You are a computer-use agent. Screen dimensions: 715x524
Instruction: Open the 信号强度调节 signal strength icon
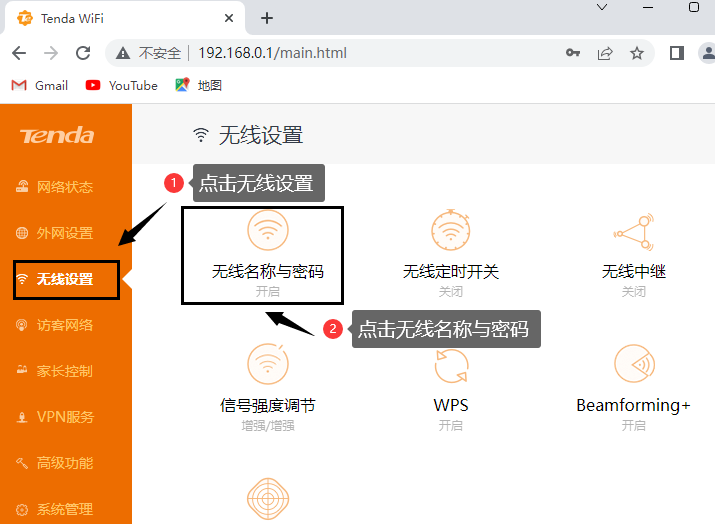(268, 364)
